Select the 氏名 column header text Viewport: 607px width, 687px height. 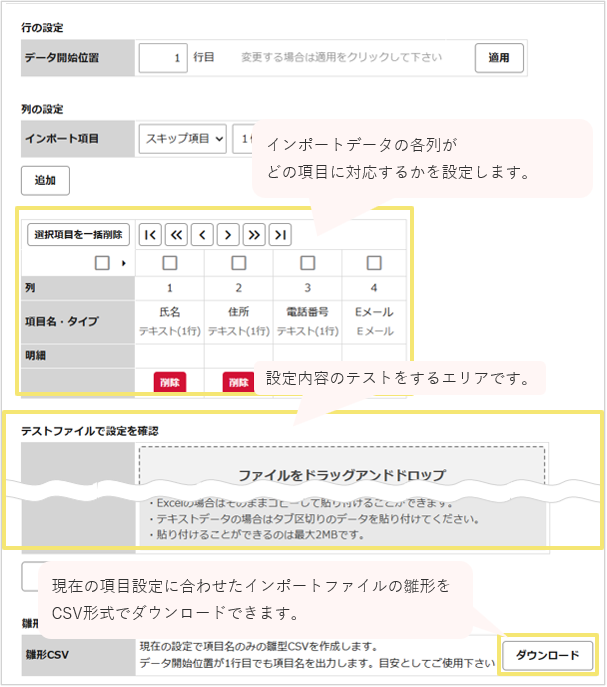click(170, 312)
